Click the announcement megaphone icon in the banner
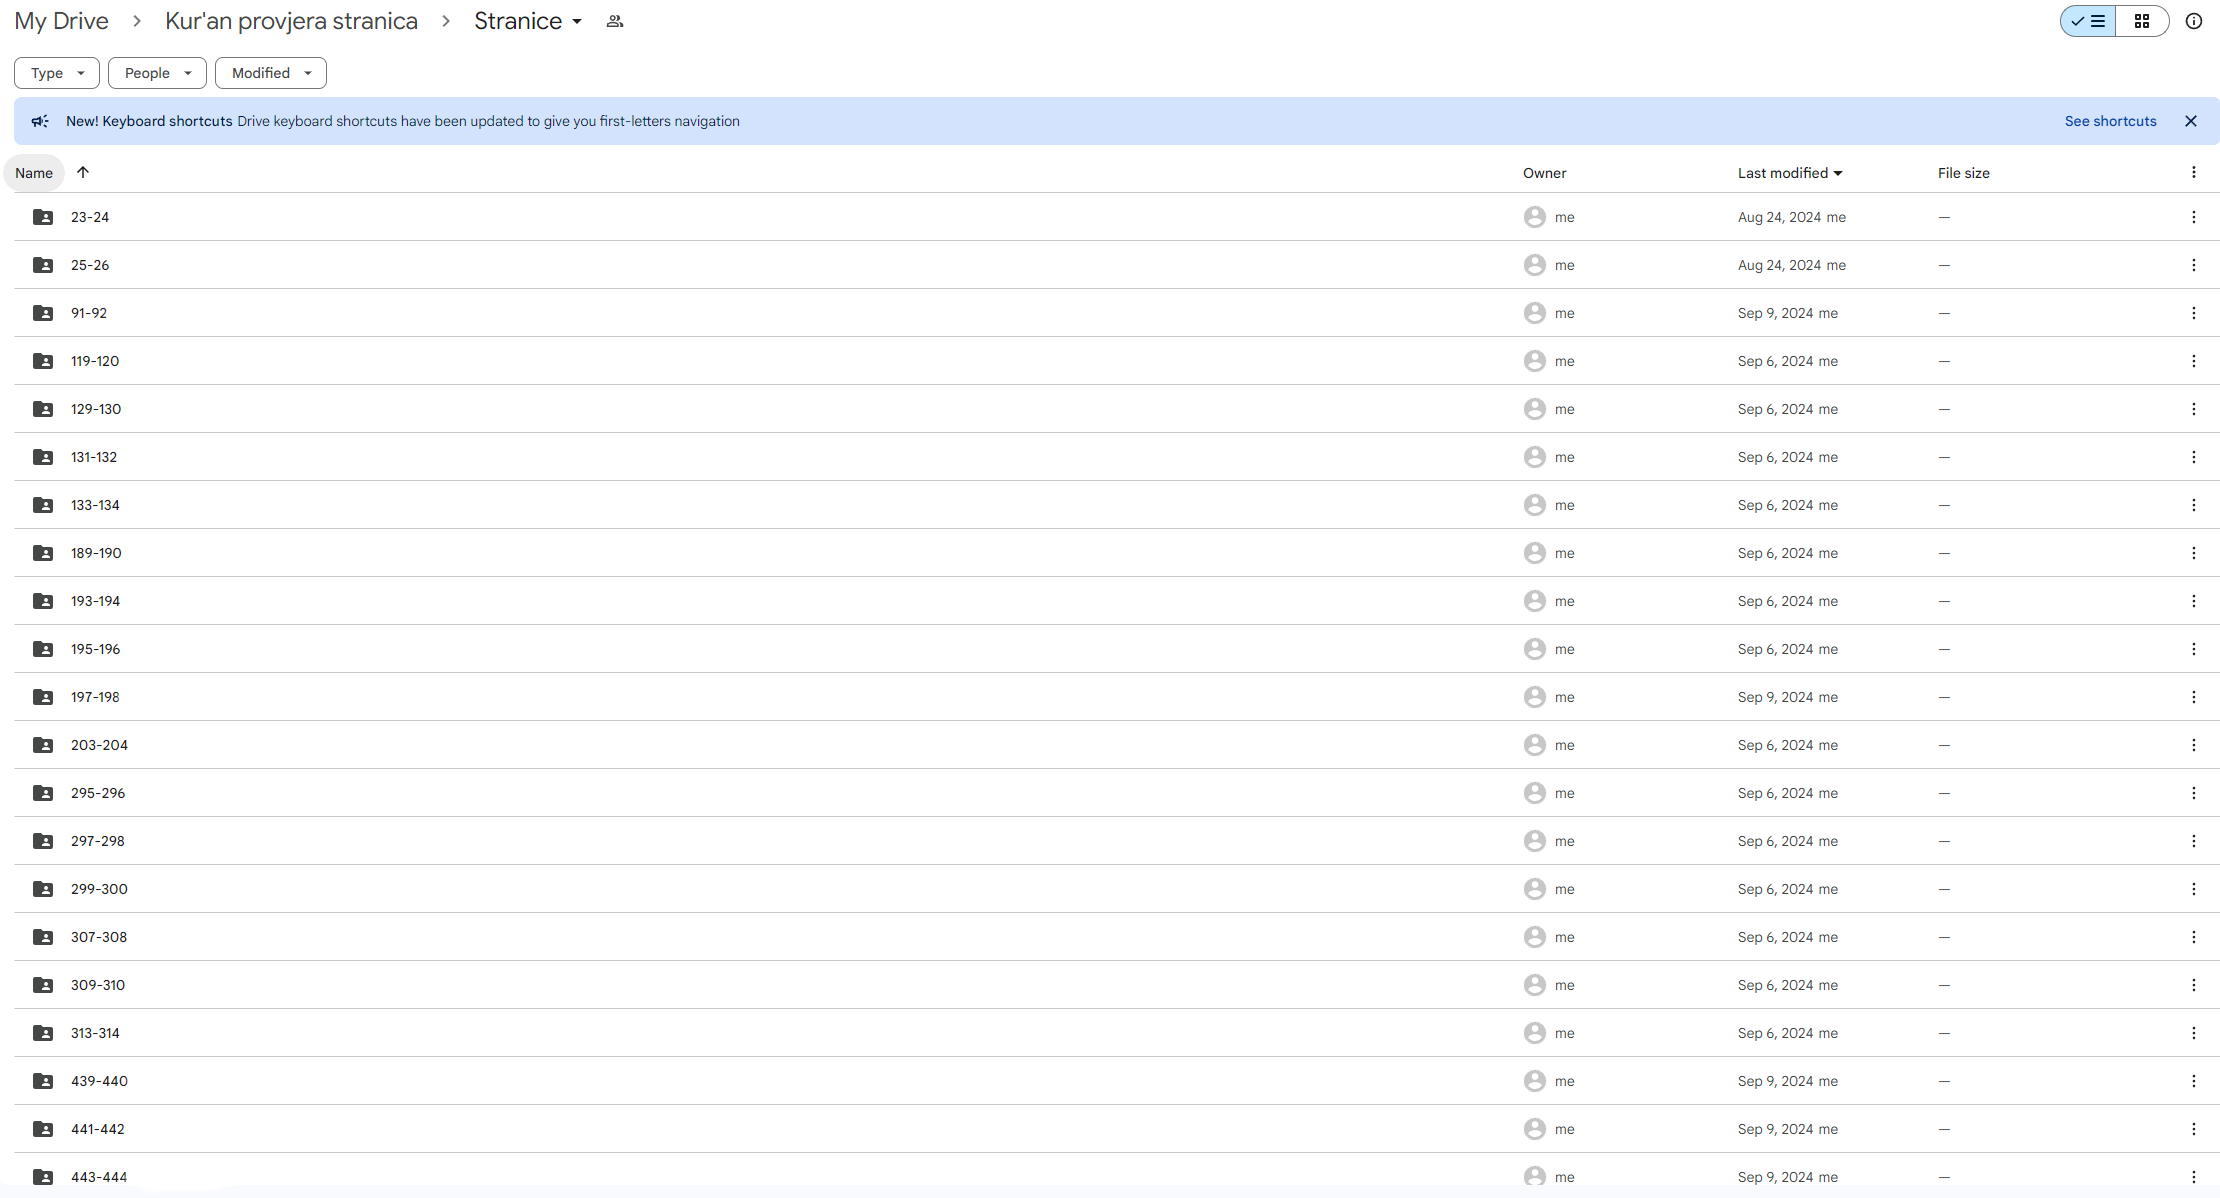 (x=39, y=120)
